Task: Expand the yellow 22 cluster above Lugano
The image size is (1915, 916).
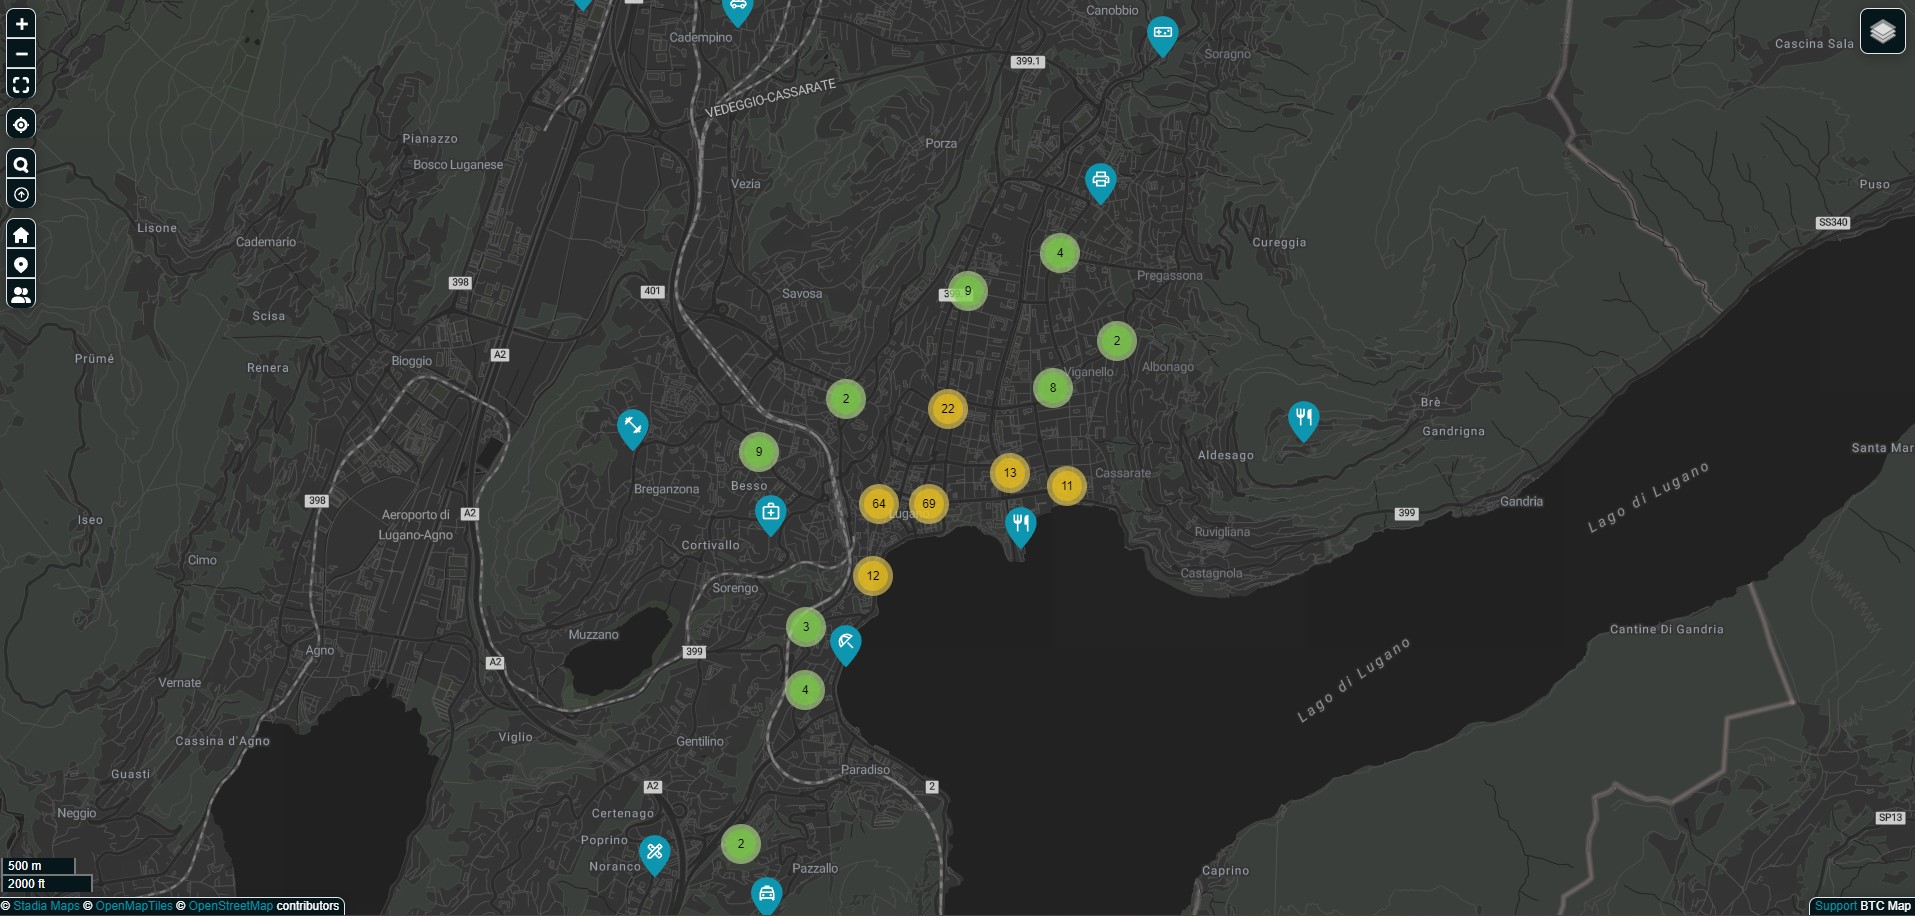Action: point(946,409)
